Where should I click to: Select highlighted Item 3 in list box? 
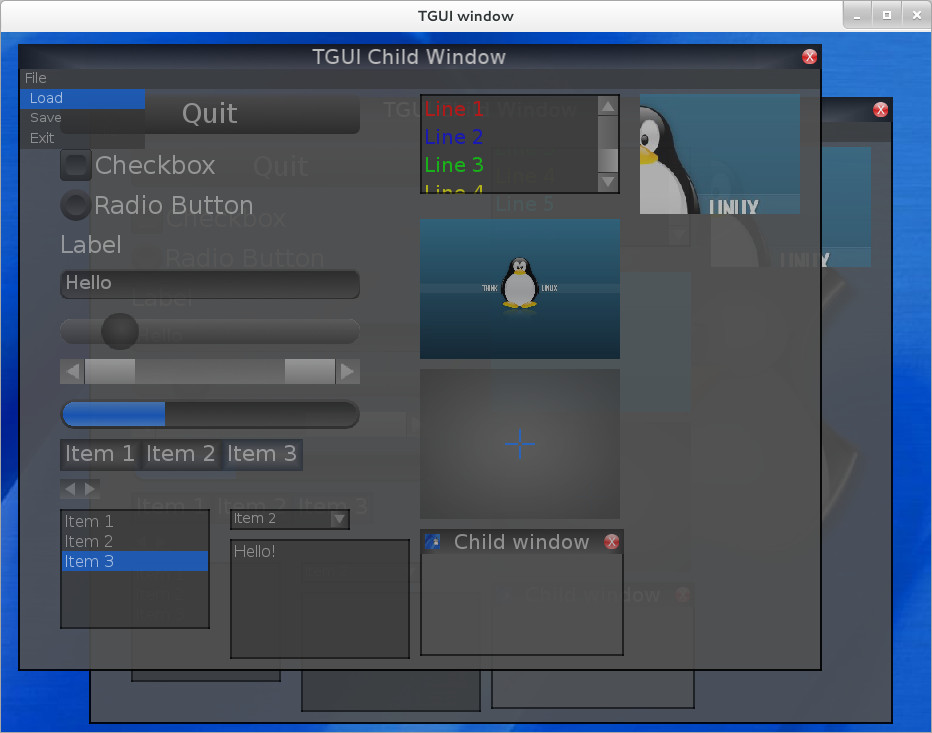(135, 561)
